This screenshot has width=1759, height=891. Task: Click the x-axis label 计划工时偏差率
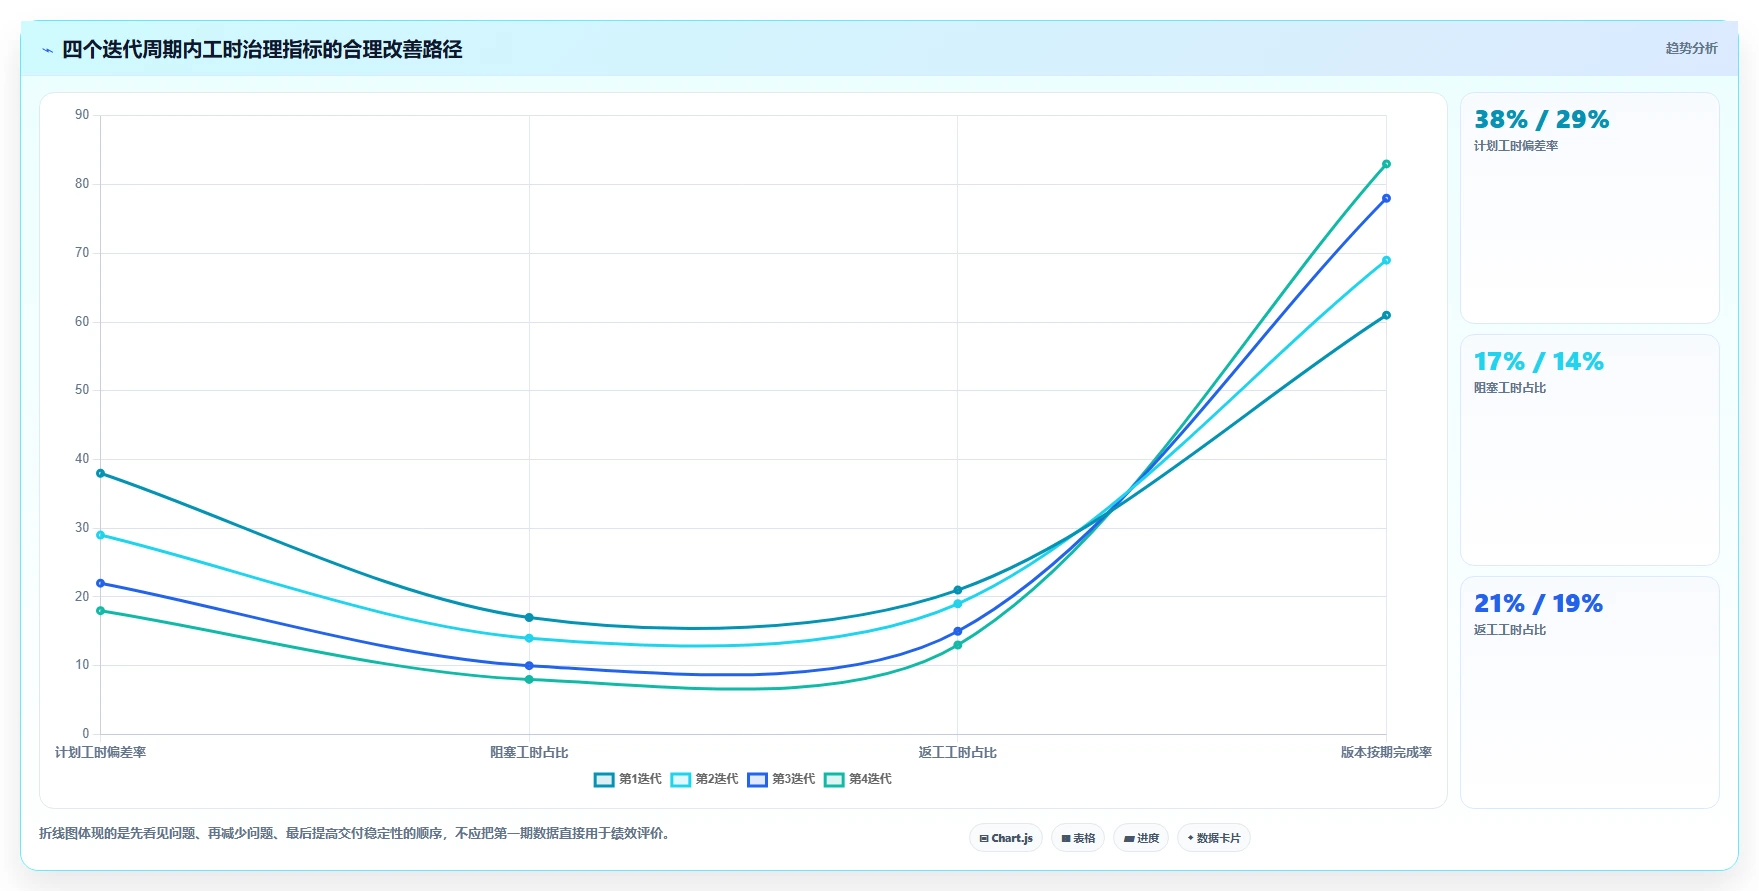point(100,752)
